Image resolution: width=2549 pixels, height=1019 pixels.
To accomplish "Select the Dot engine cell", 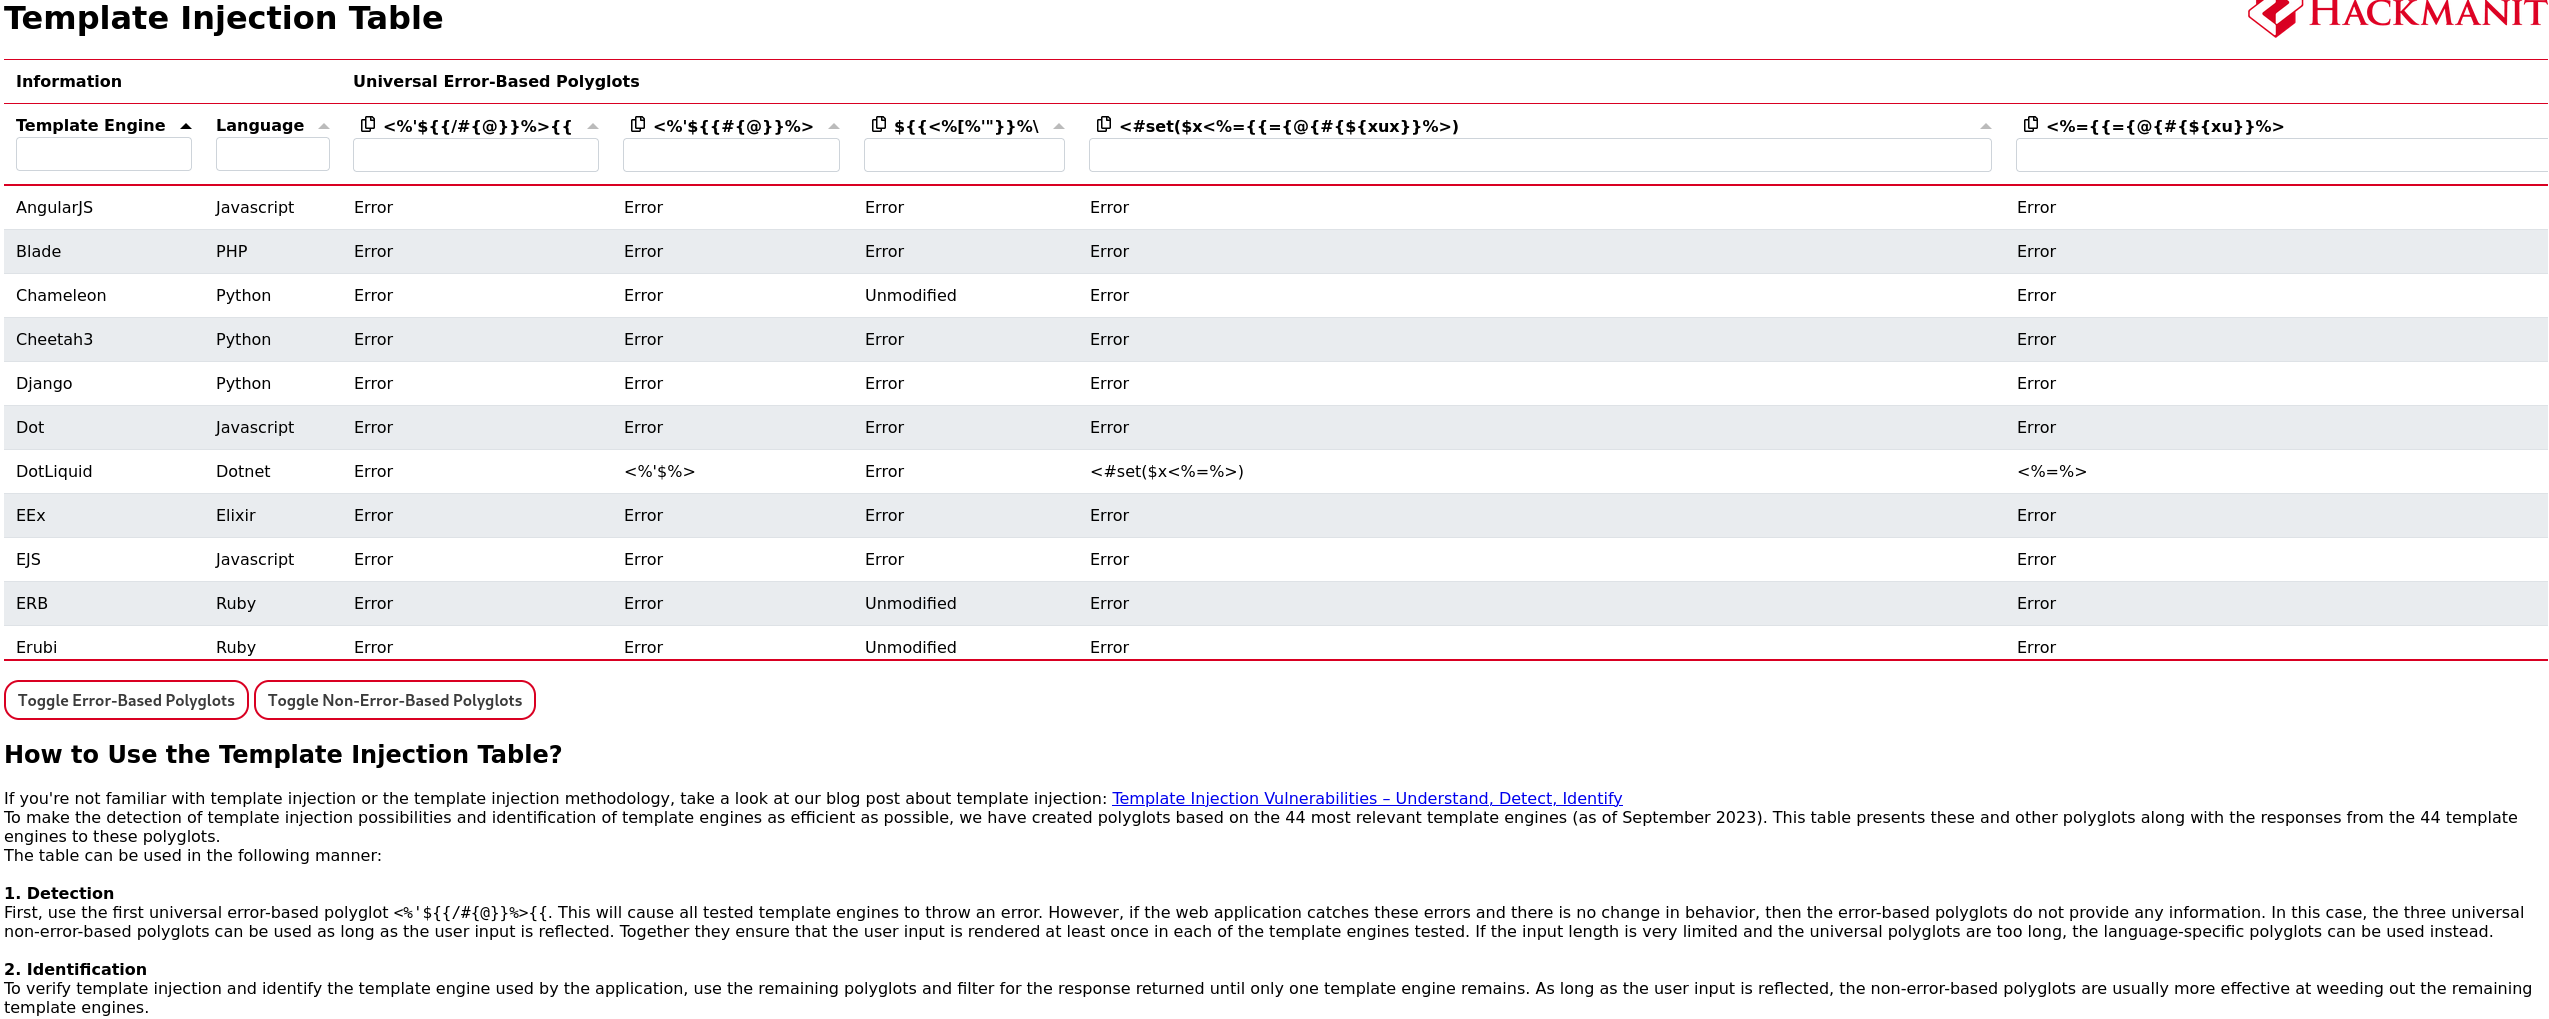I will [30, 427].
